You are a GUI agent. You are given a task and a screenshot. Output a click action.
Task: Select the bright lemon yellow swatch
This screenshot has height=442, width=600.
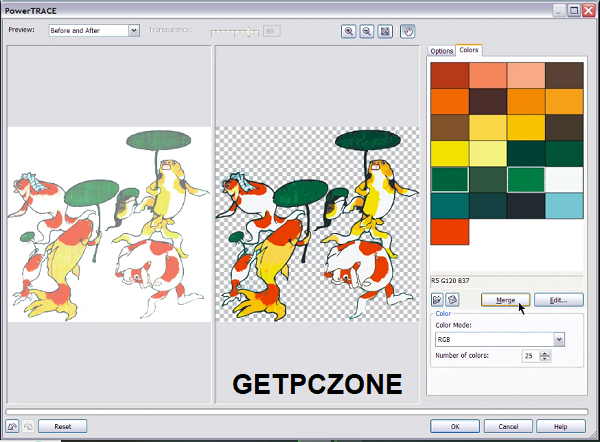point(450,153)
